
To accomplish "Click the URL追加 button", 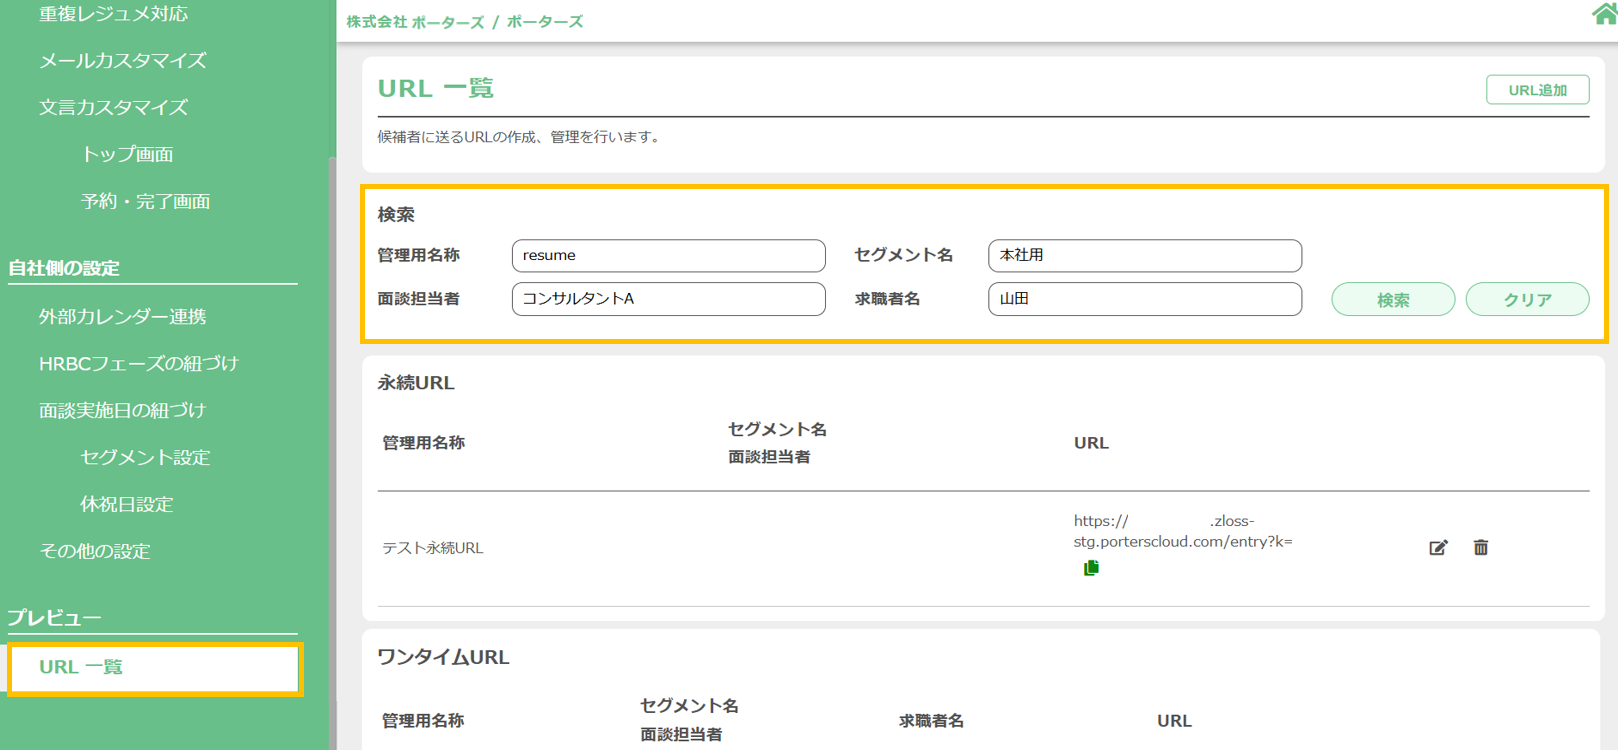I will (x=1537, y=90).
